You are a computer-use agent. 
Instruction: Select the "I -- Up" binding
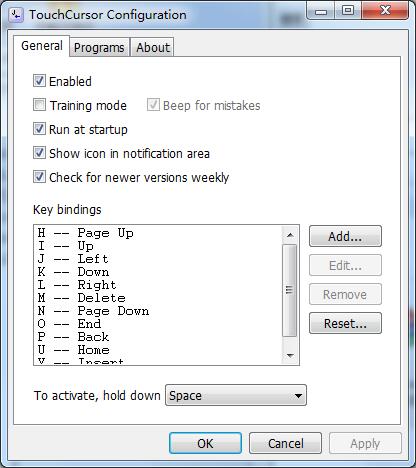157,246
